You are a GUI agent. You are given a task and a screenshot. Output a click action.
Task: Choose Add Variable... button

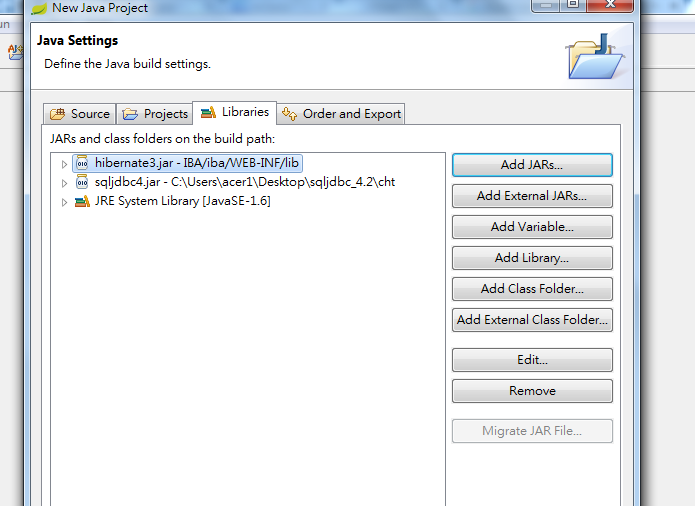[531, 227]
